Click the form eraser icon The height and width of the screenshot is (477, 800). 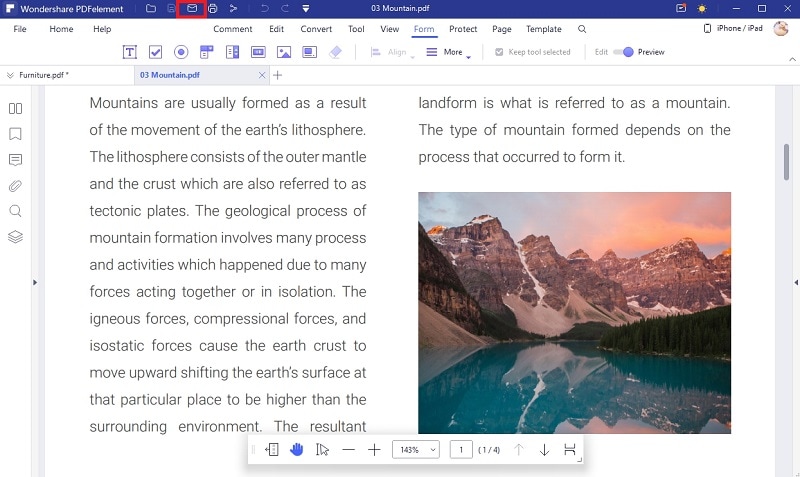point(335,52)
